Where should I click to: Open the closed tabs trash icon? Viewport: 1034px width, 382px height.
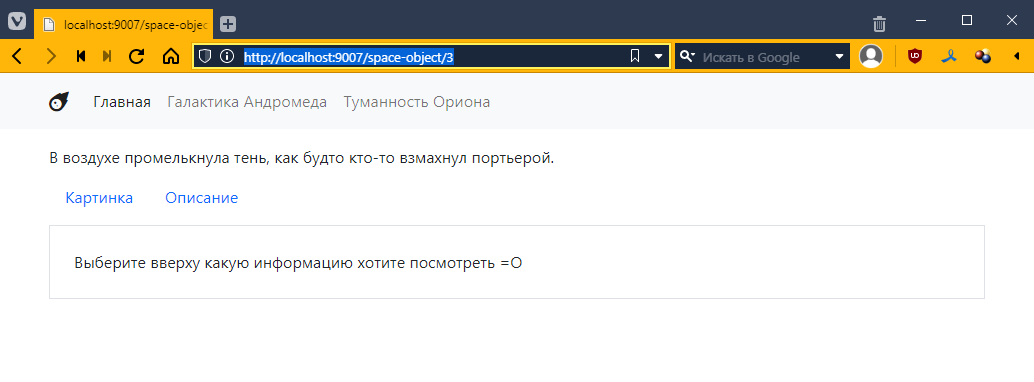point(879,24)
